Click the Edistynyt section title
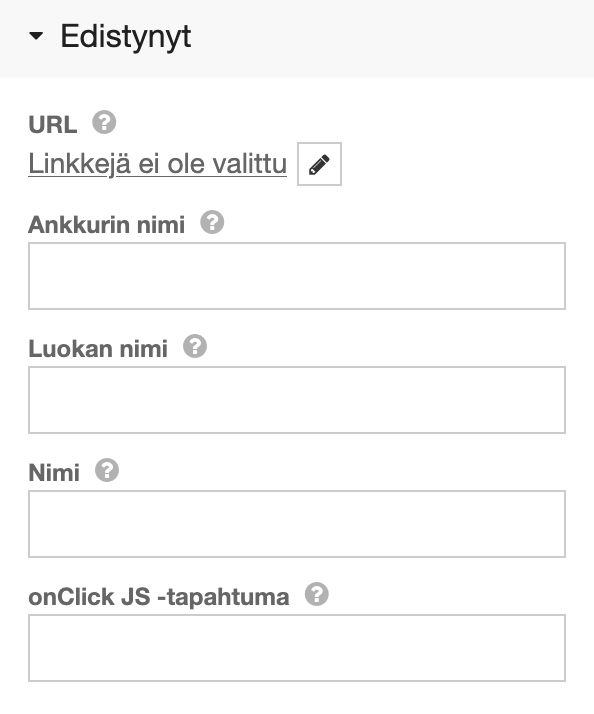Screen dimensions: 594x714 [x=126, y=37]
